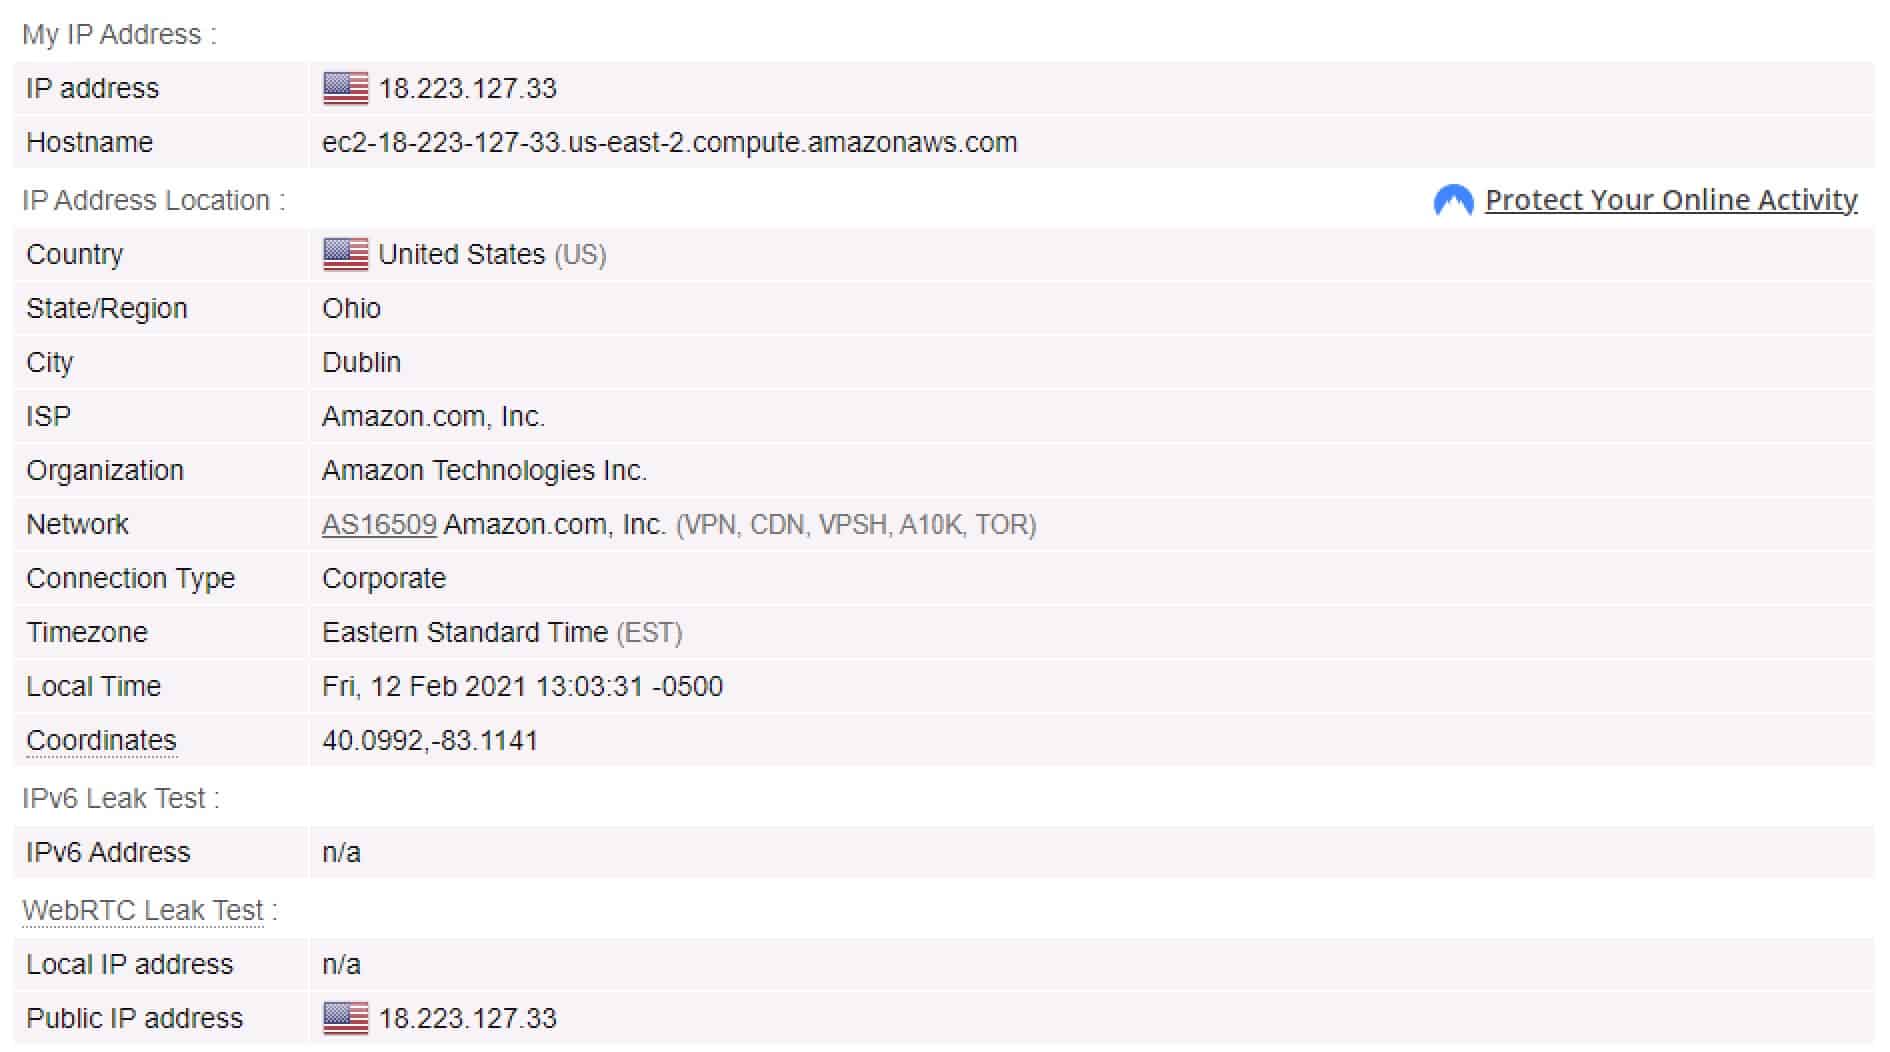This screenshot has height=1052, width=1890.
Task: Open the Protect Your Online Activity link
Action: pyautogui.click(x=1671, y=200)
